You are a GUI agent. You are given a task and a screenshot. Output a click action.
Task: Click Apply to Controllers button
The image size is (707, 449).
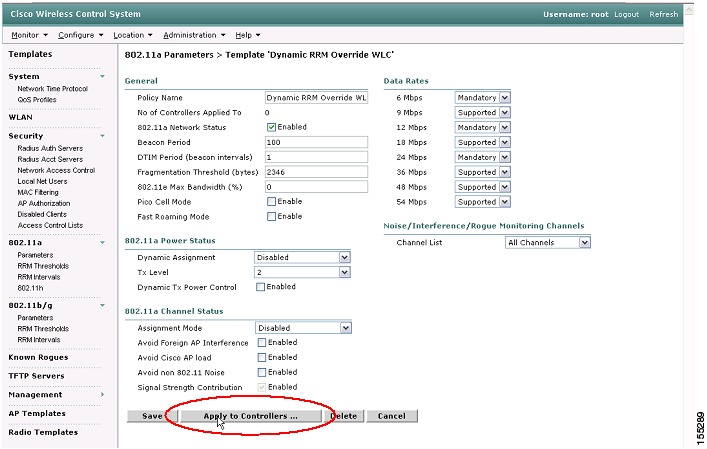(251, 416)
